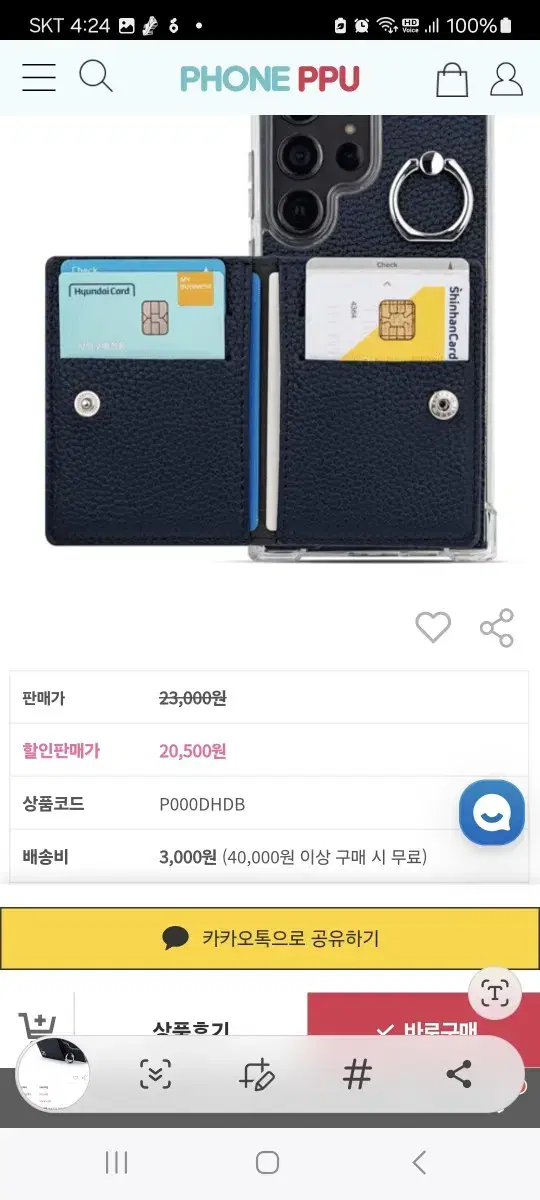Screen dimensions: 540x1200
Task: Click the PHONE PPU logo
Action: click(270, 79)
